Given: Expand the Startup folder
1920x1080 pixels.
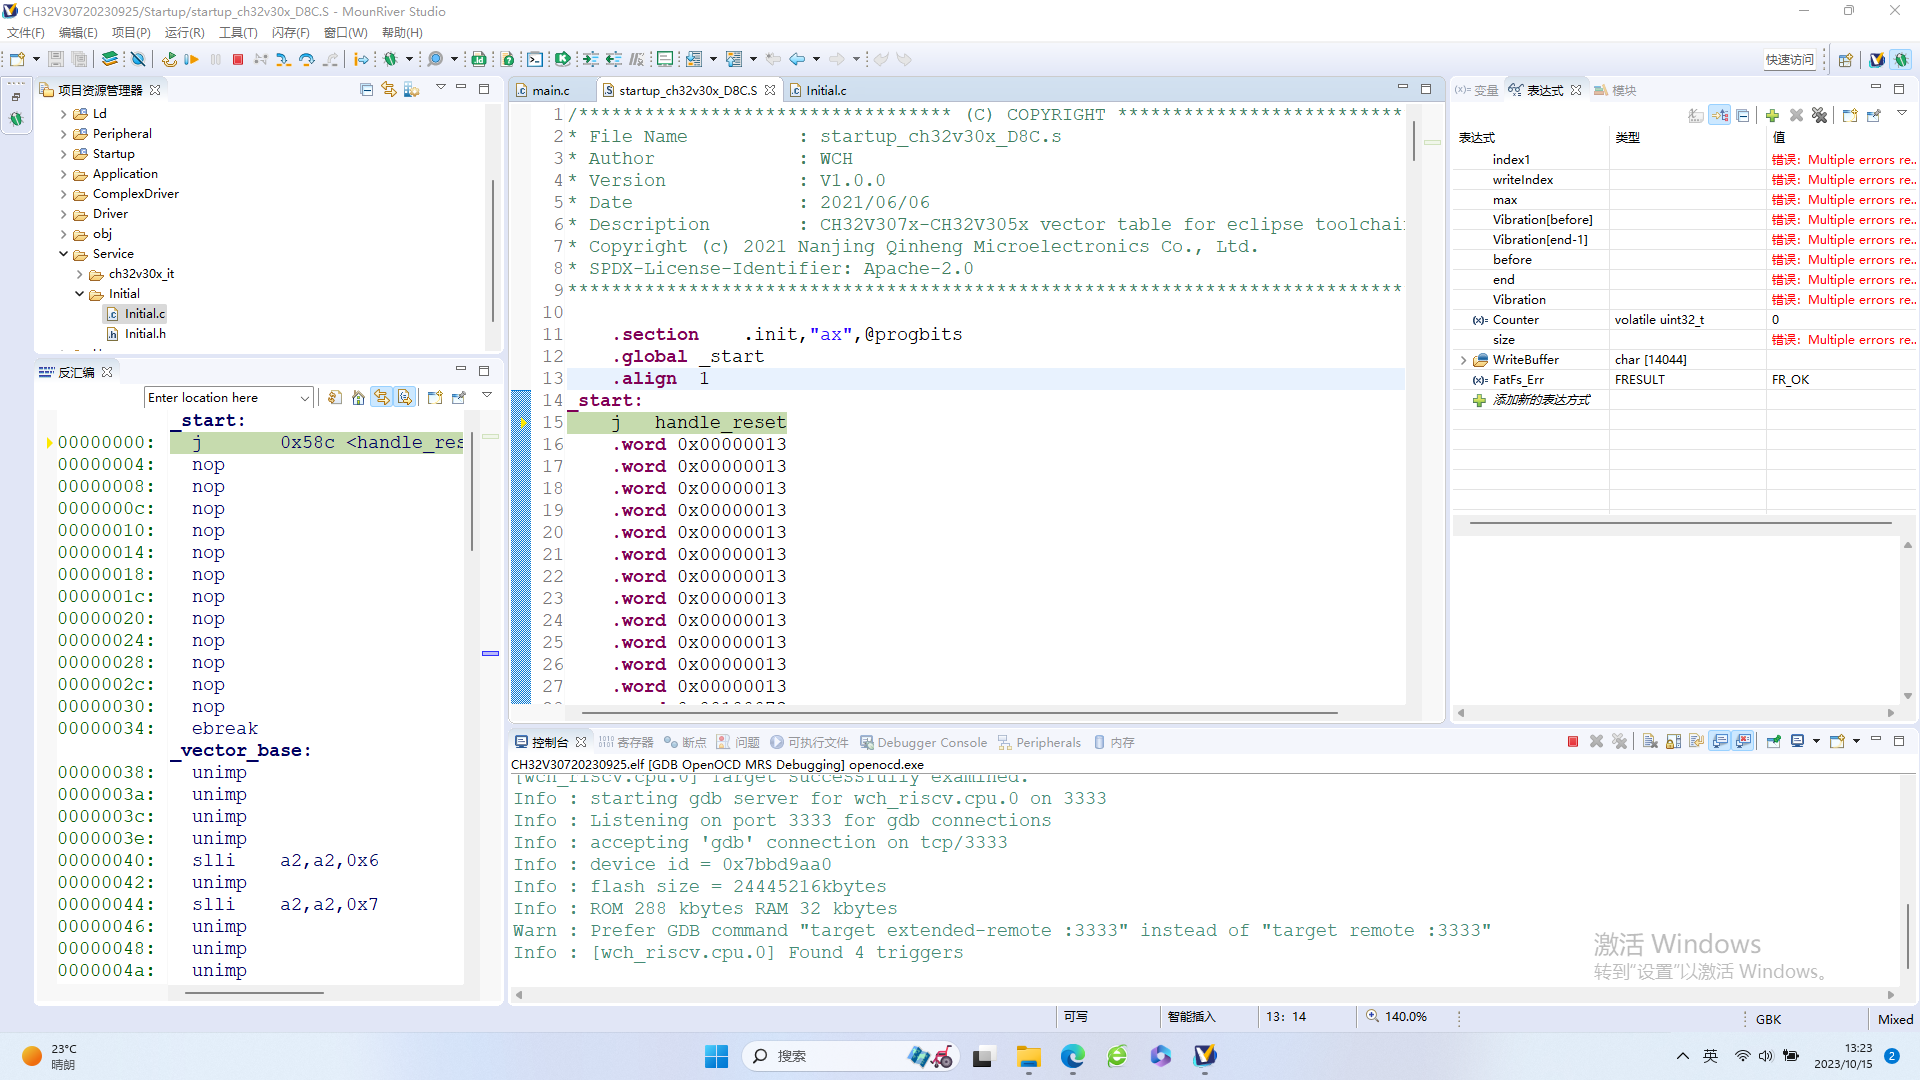Looking at the screenshot, I should tap(63, 154).
